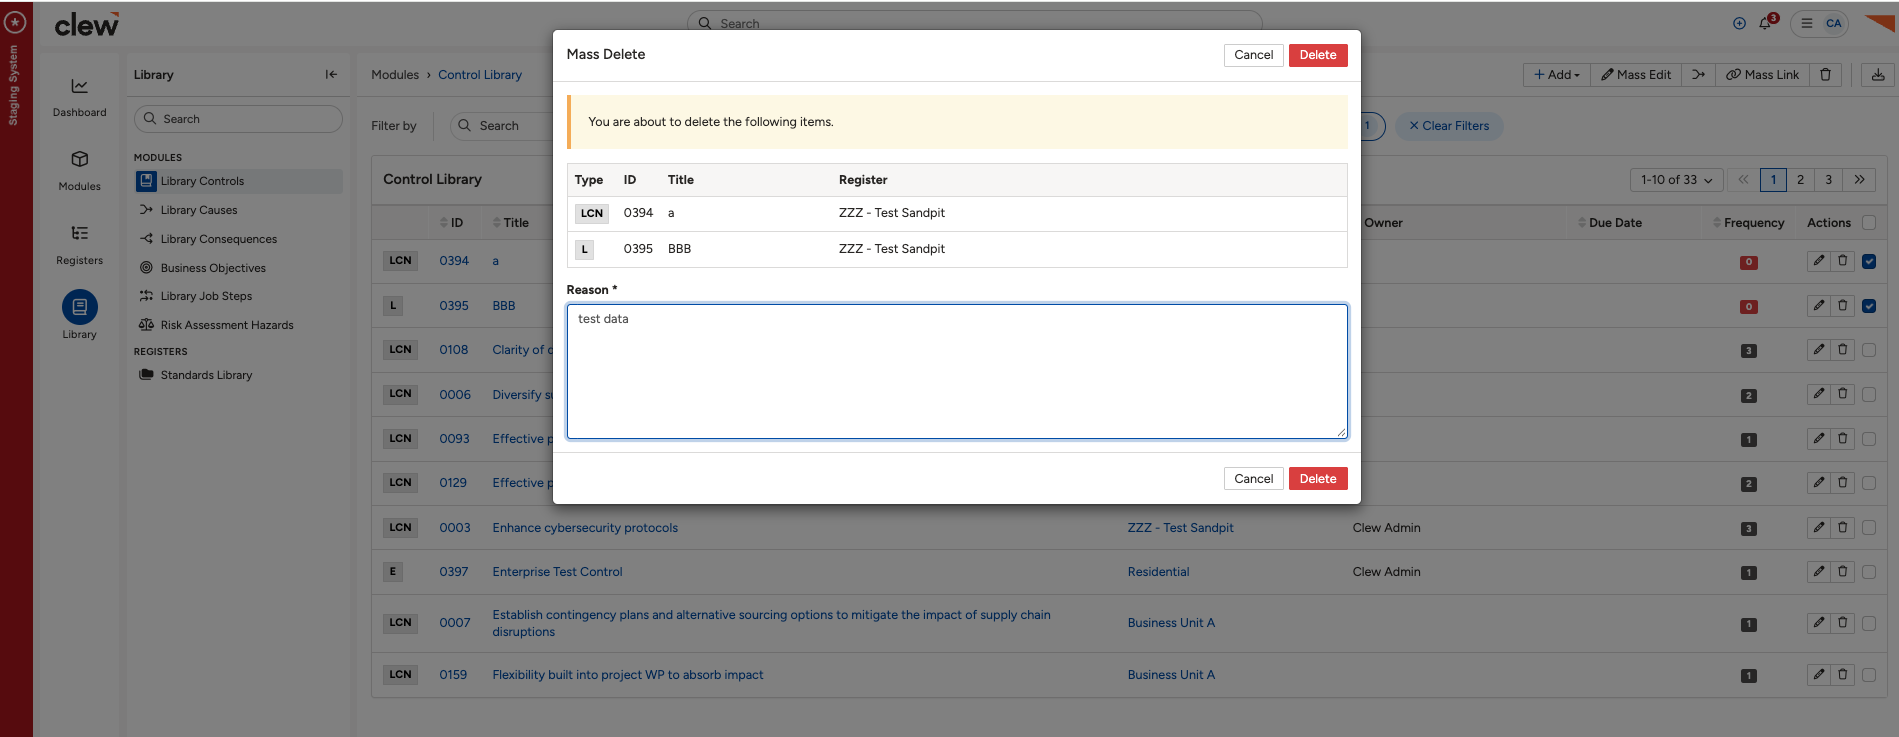
Task: Click the trash icon for row 0007
Action: click(x=1843, y=622)
